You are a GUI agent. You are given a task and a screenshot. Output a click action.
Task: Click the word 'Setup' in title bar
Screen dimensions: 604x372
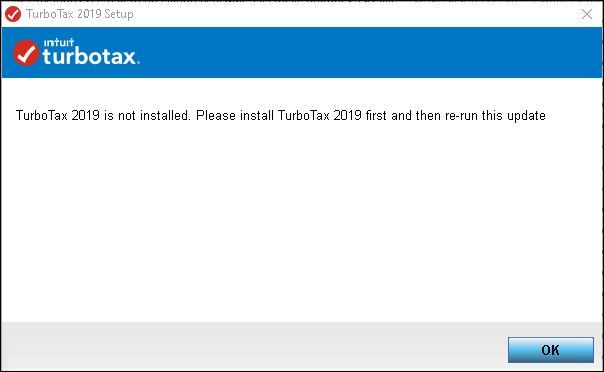pos(119,14)
